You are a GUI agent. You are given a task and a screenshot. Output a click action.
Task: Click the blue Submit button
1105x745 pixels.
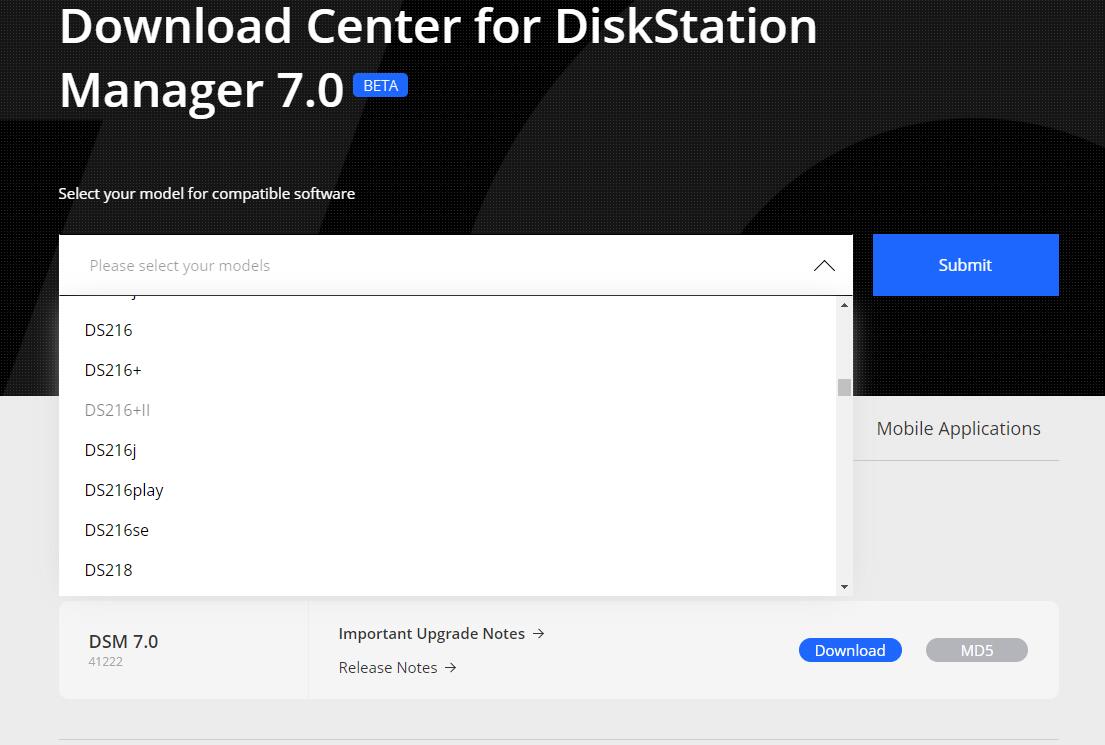click(965, 265)
